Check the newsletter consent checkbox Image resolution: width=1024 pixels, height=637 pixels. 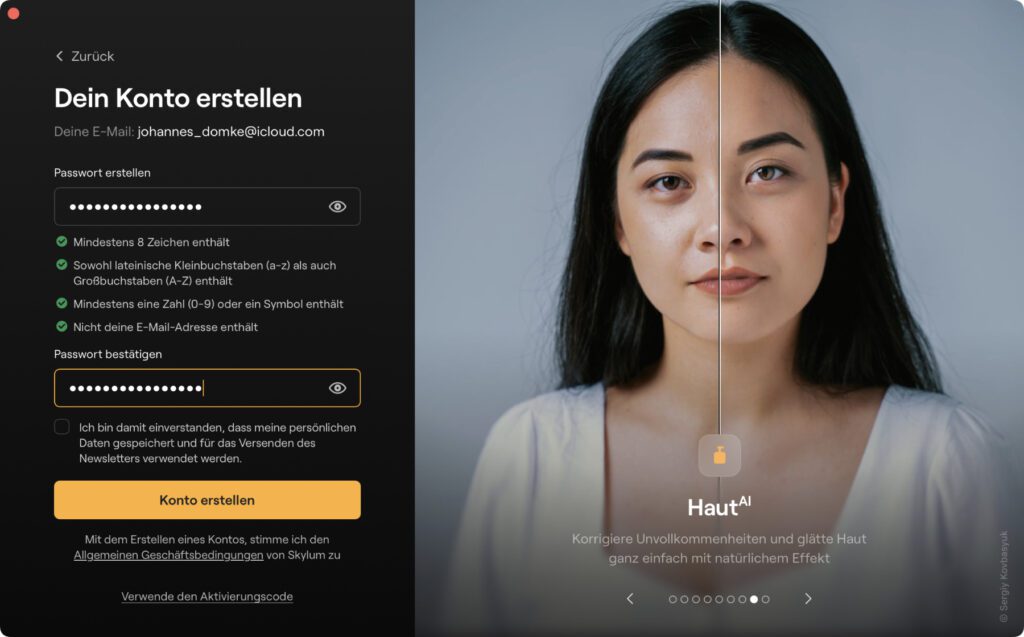61,427
